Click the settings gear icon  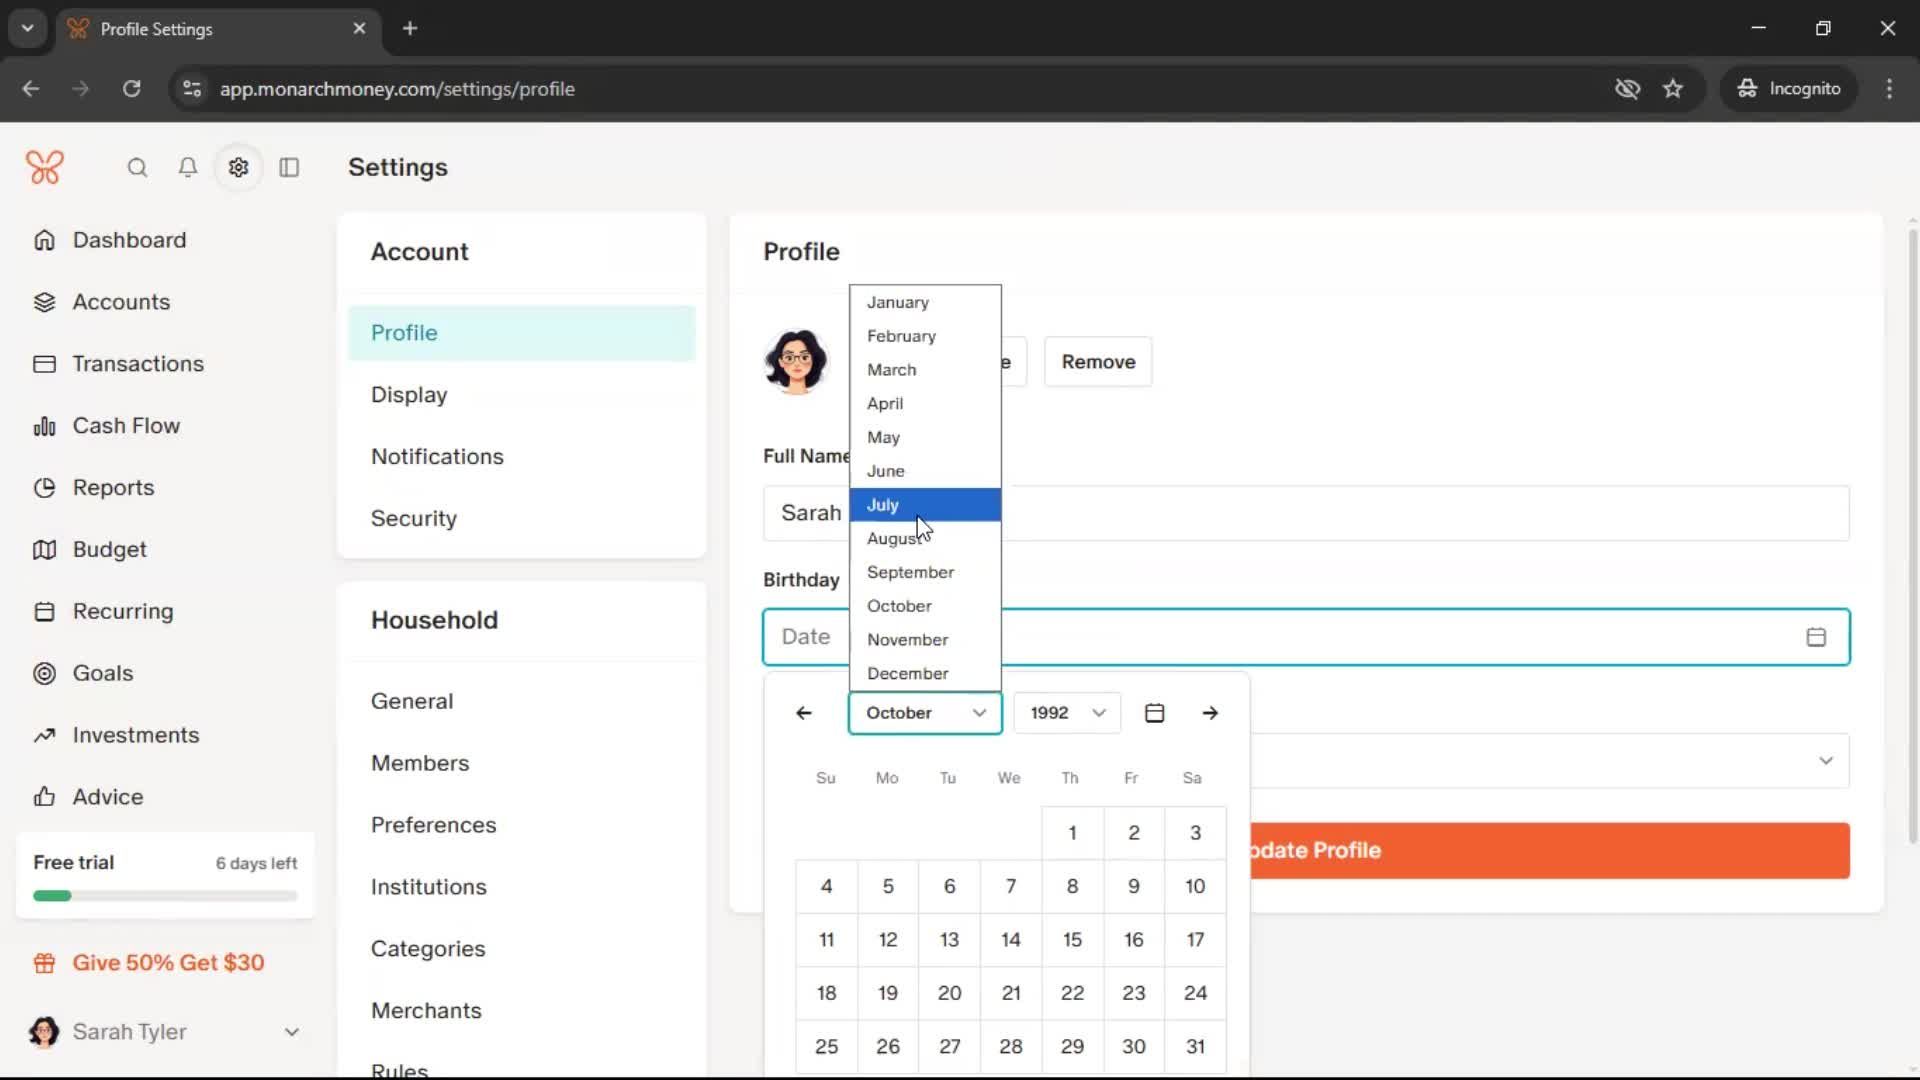[238, 168]
